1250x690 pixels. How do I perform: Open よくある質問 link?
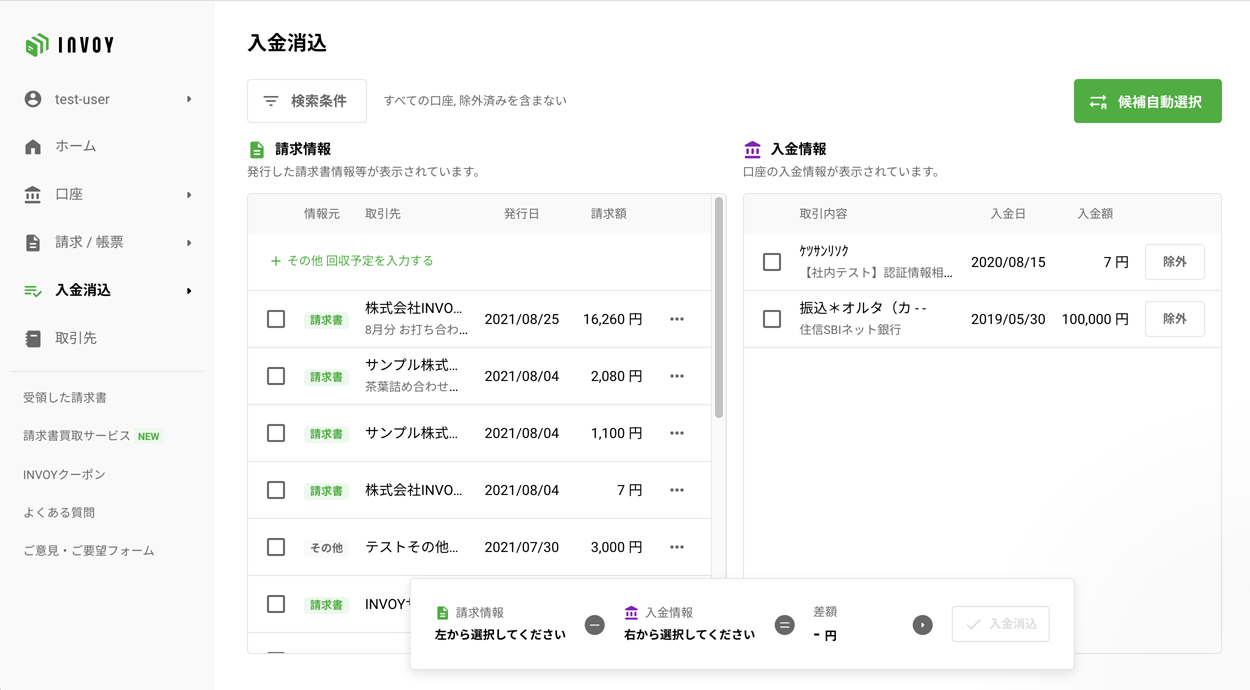[x=59, y=512]
